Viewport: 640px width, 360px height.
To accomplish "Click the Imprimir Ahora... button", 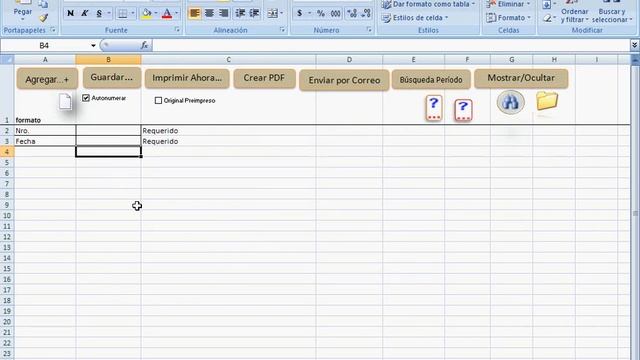I will click(x=187, y=78).
